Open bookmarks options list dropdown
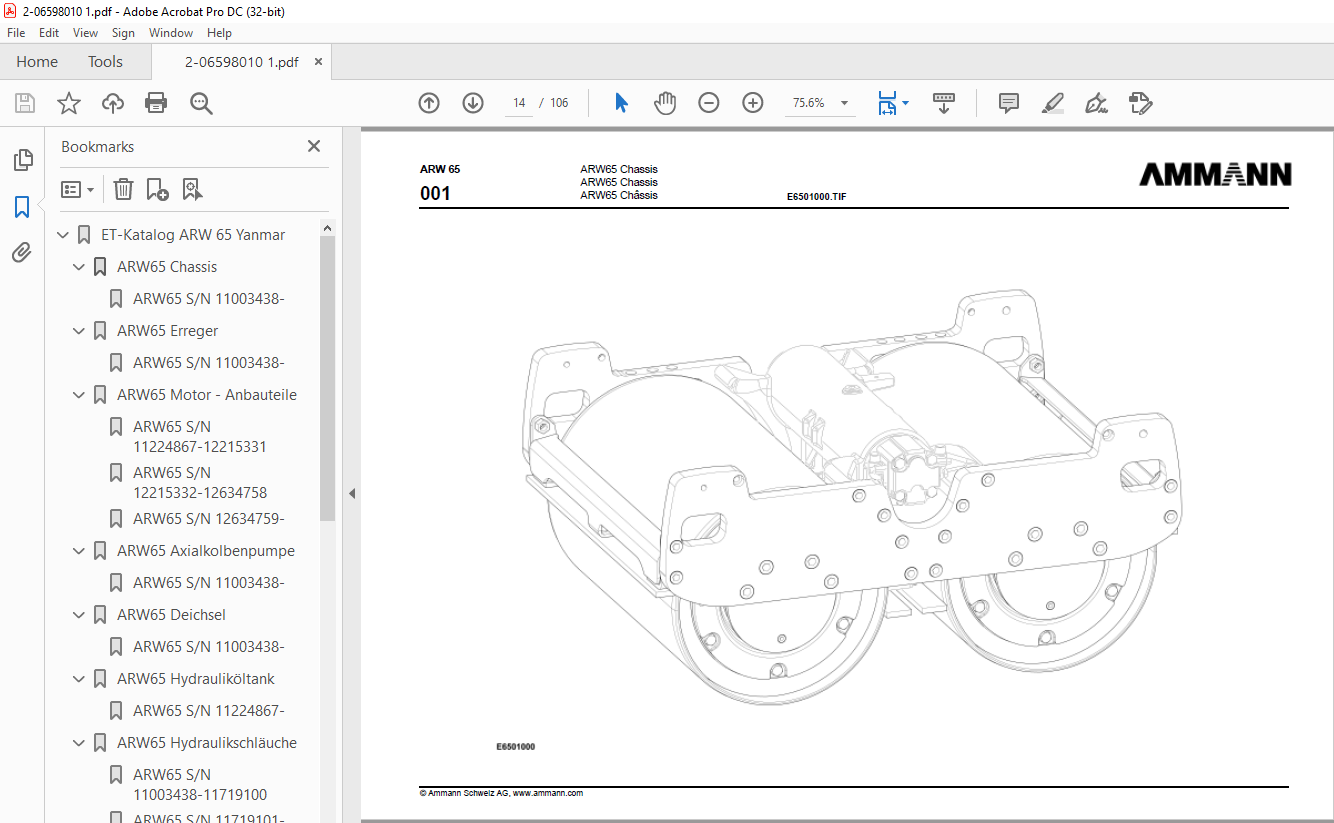Image resolution: width=1334 pixels, height=823 pixels. coord(77,189)
